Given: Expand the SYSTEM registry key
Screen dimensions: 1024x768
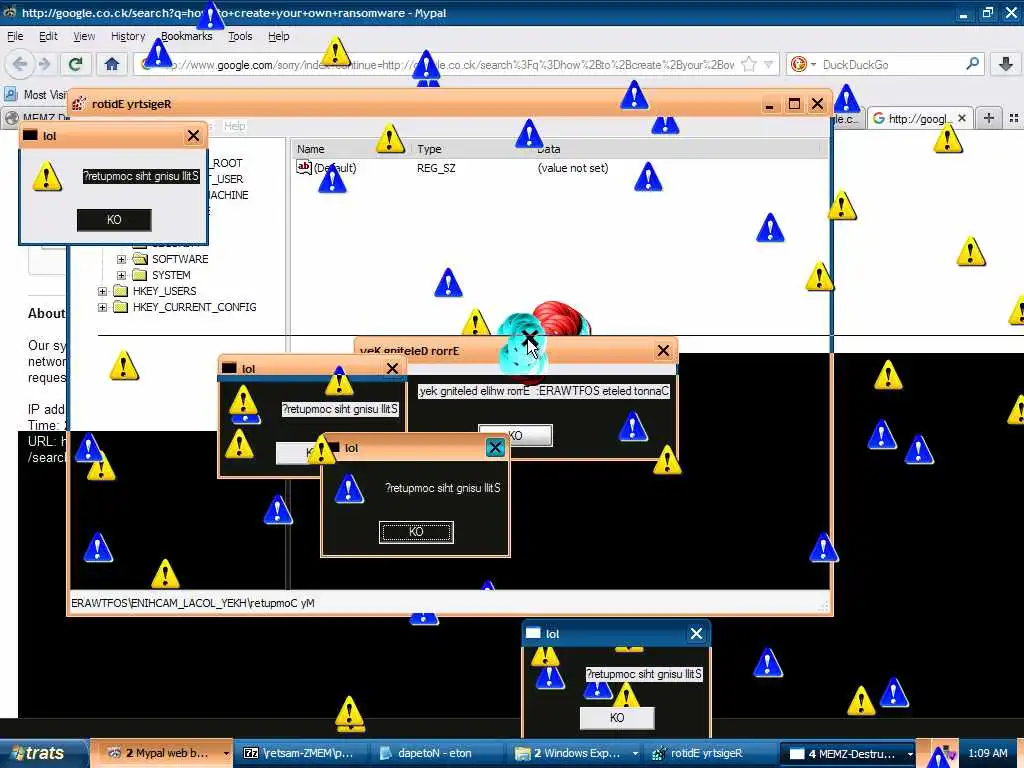Looking at the screenshot, I should (121, 276).
